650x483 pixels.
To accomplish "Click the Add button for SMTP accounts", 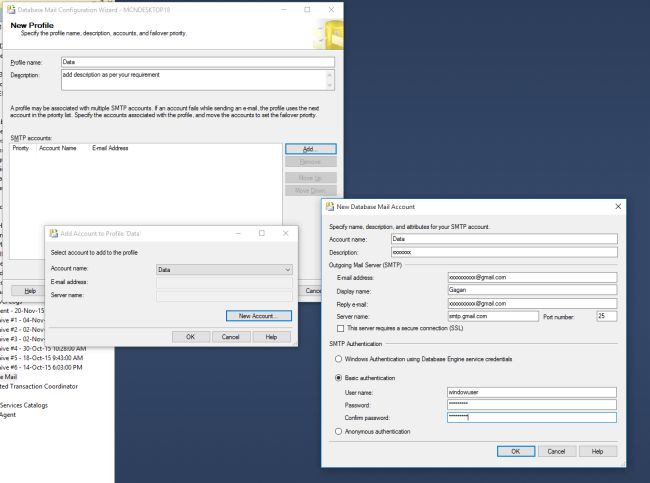I will (310, 149).
